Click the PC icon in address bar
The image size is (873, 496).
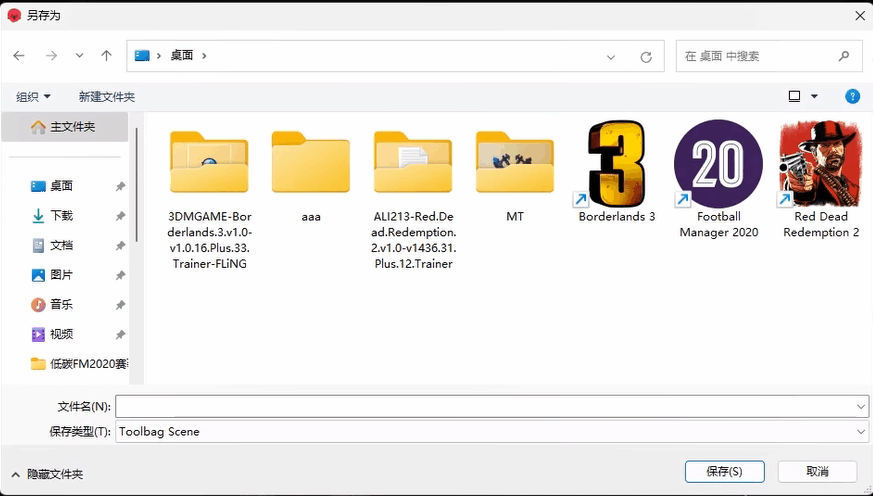tap(143, 56)
